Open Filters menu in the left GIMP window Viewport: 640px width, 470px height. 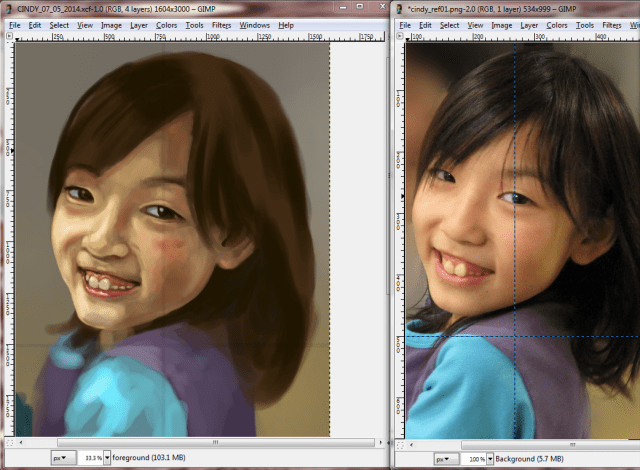tap(221, 24)
